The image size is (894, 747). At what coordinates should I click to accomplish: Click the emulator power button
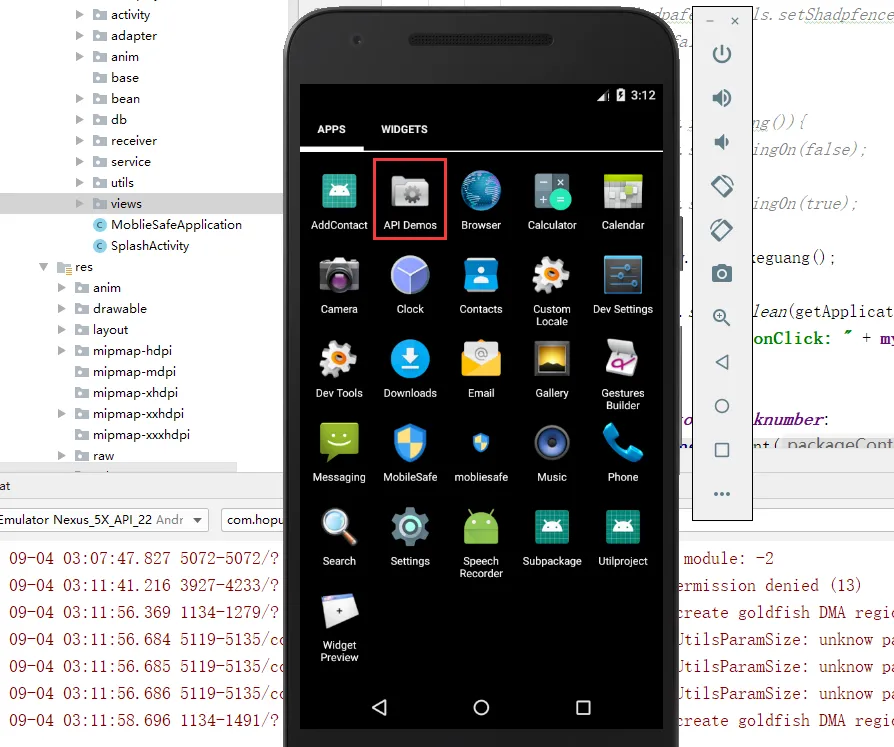tap(722, 54)
